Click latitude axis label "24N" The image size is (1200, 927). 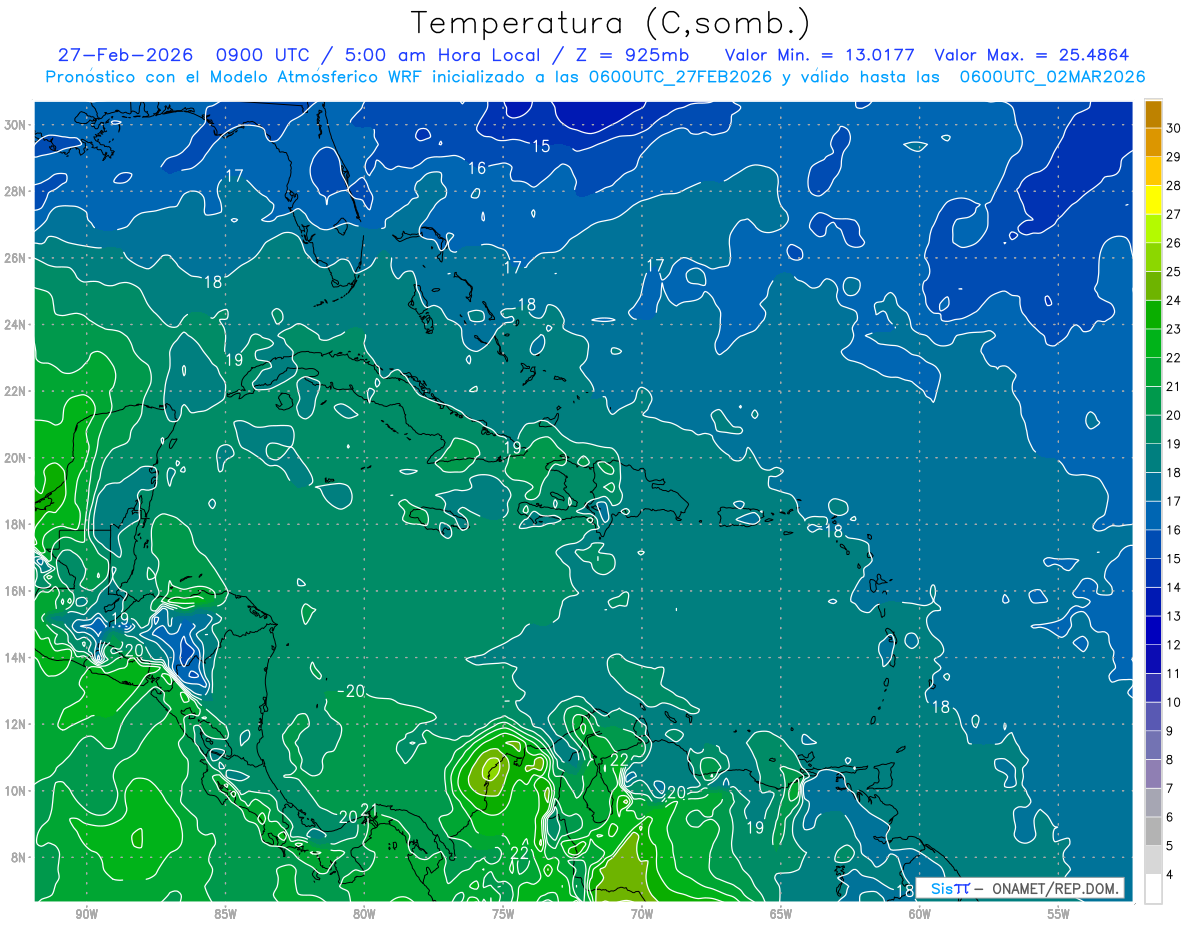(17, 325)
